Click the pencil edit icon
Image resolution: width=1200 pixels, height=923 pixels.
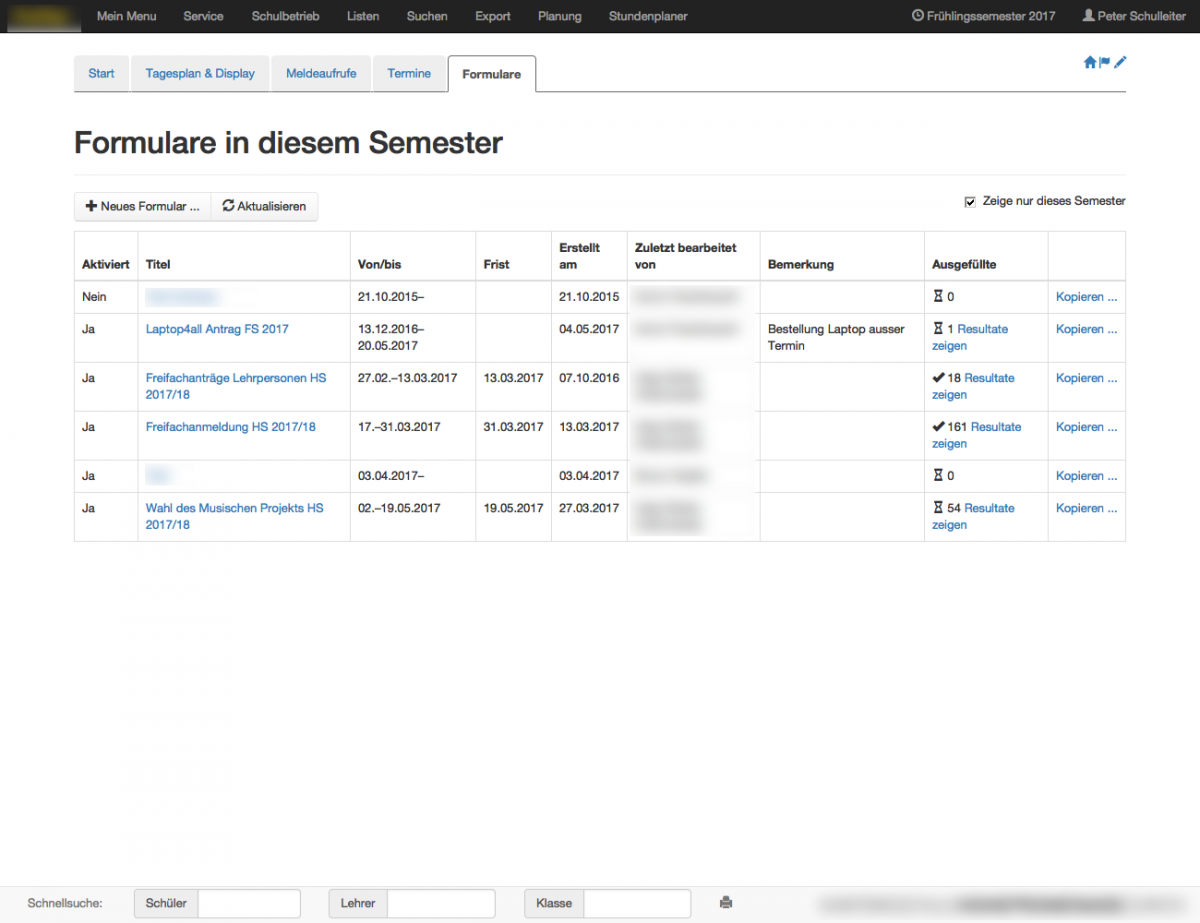tap(1120, 62)
